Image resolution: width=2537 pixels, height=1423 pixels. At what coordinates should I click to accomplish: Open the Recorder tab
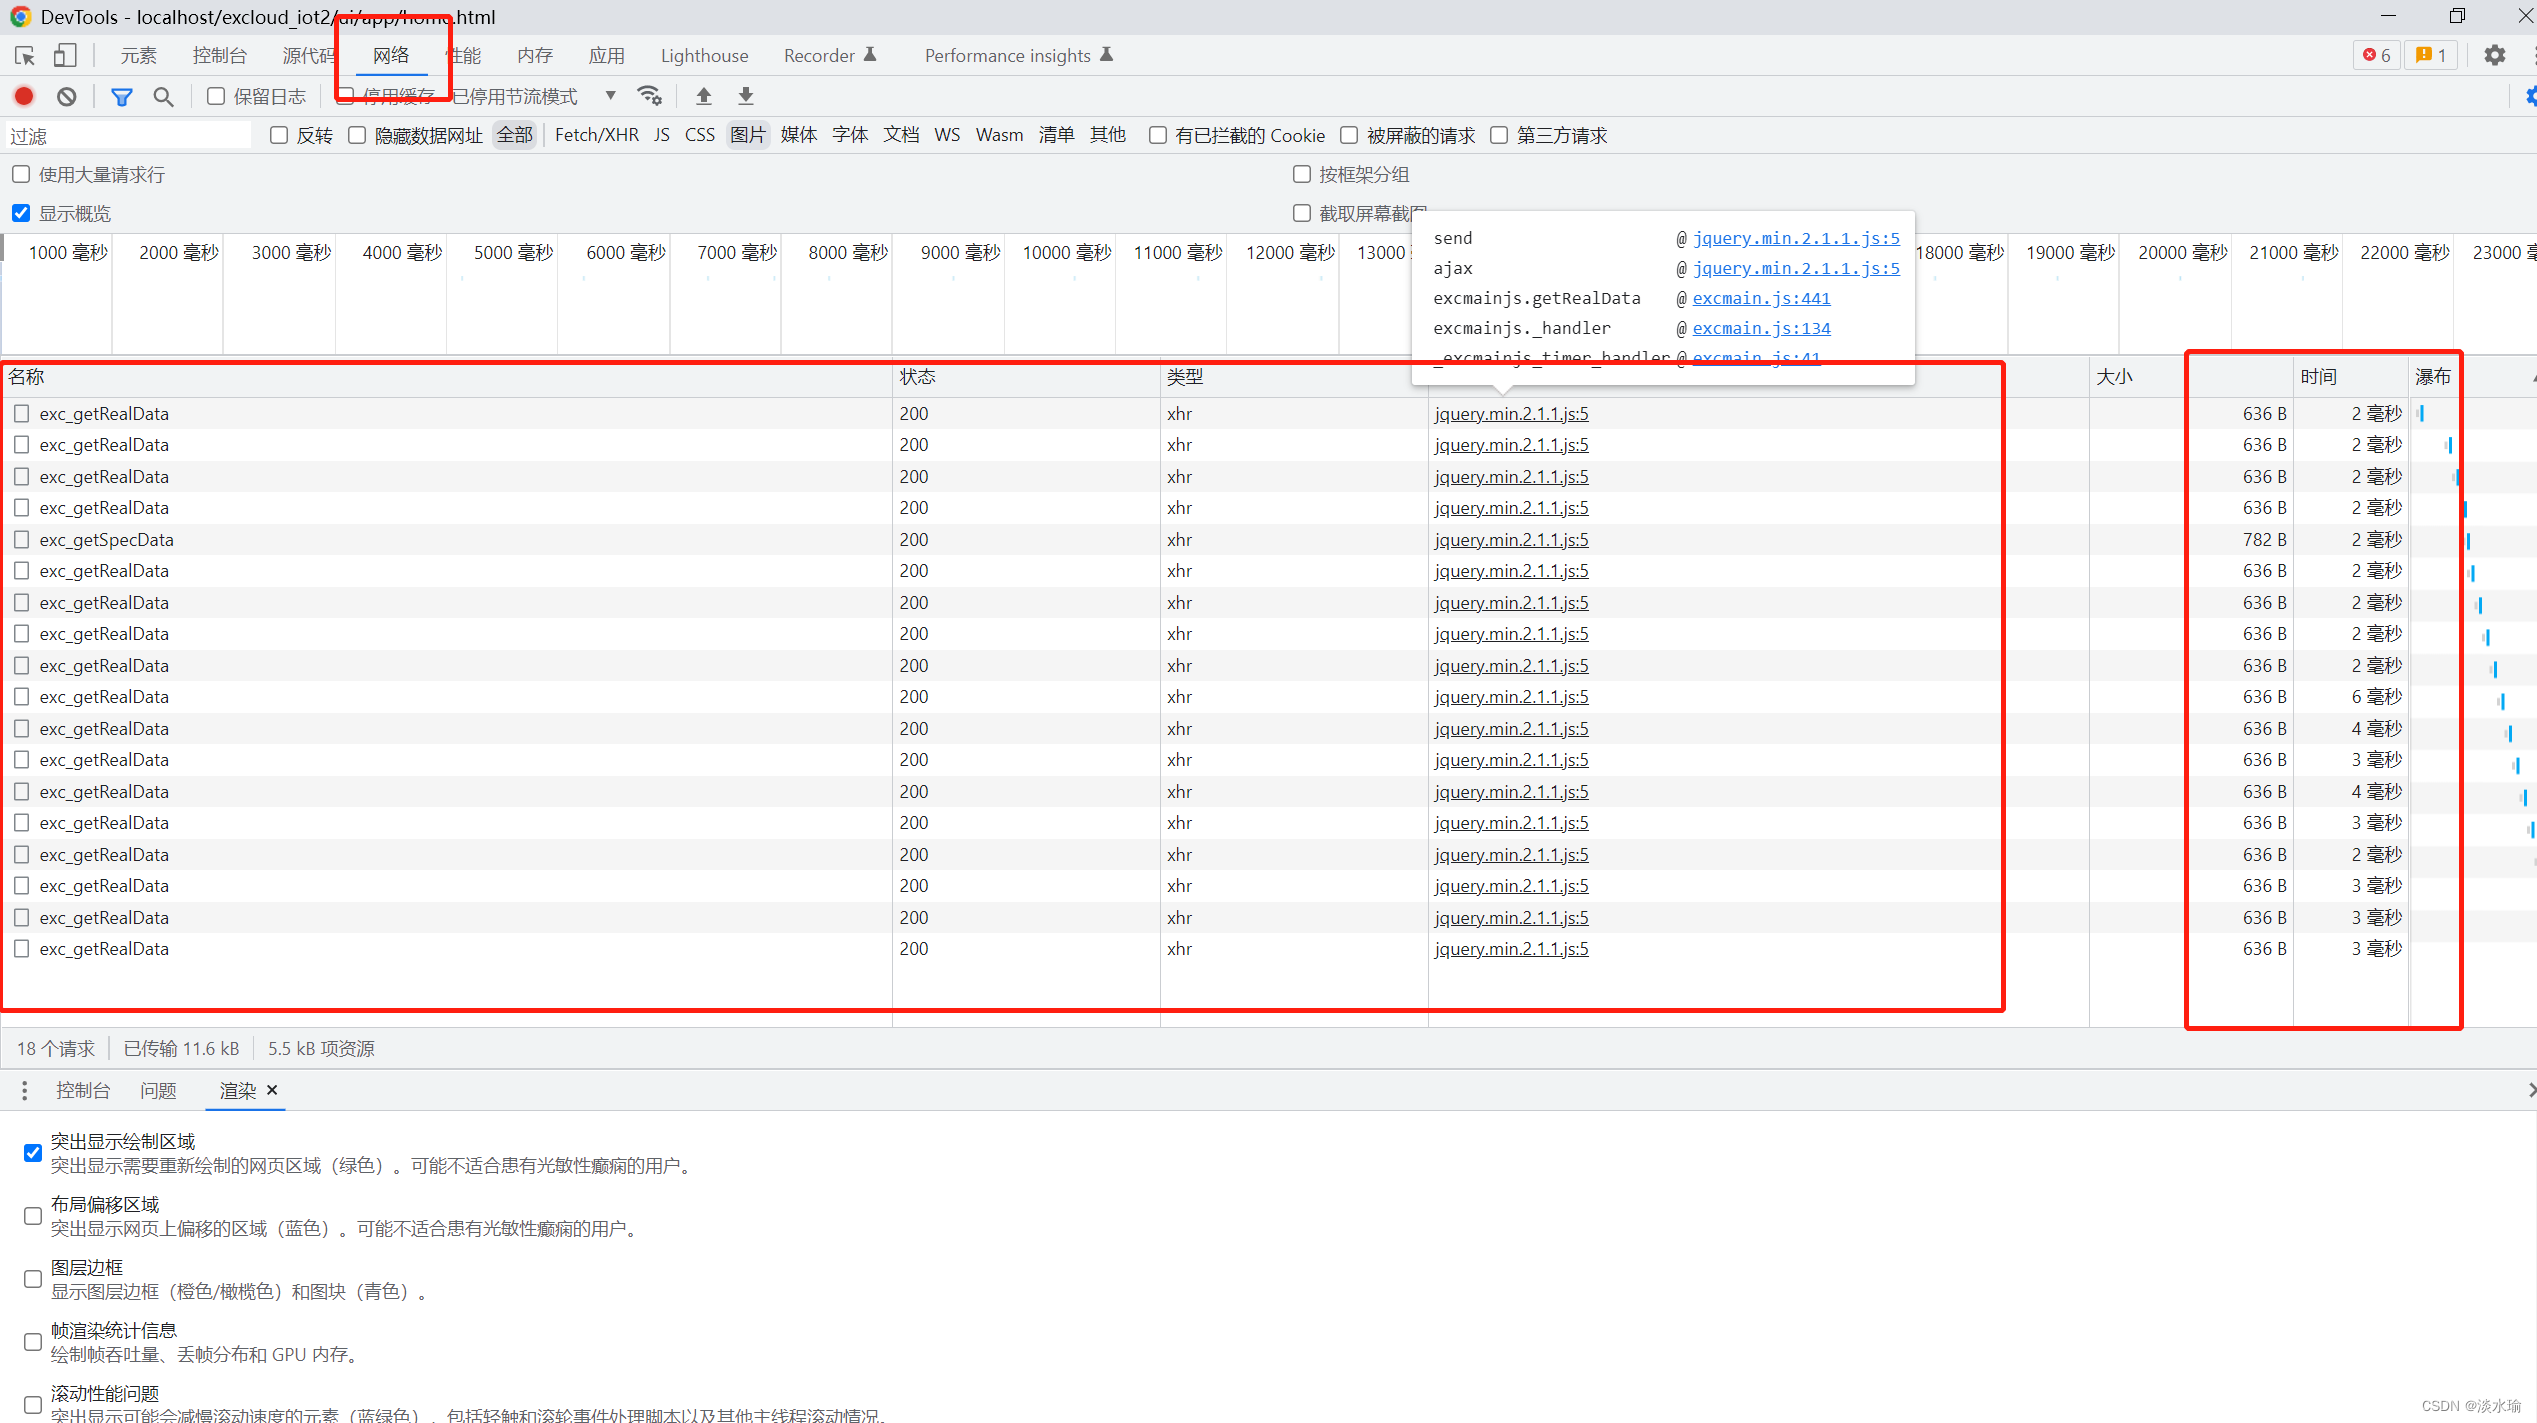830,56
